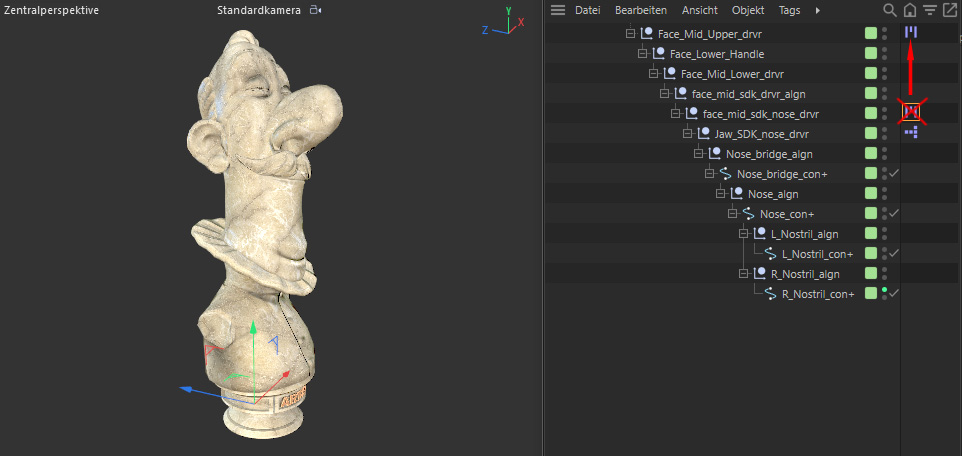Collapse the L_Nostril_algn branch
Viewport: 962px width, 456px height.
(x=744, y=233)
